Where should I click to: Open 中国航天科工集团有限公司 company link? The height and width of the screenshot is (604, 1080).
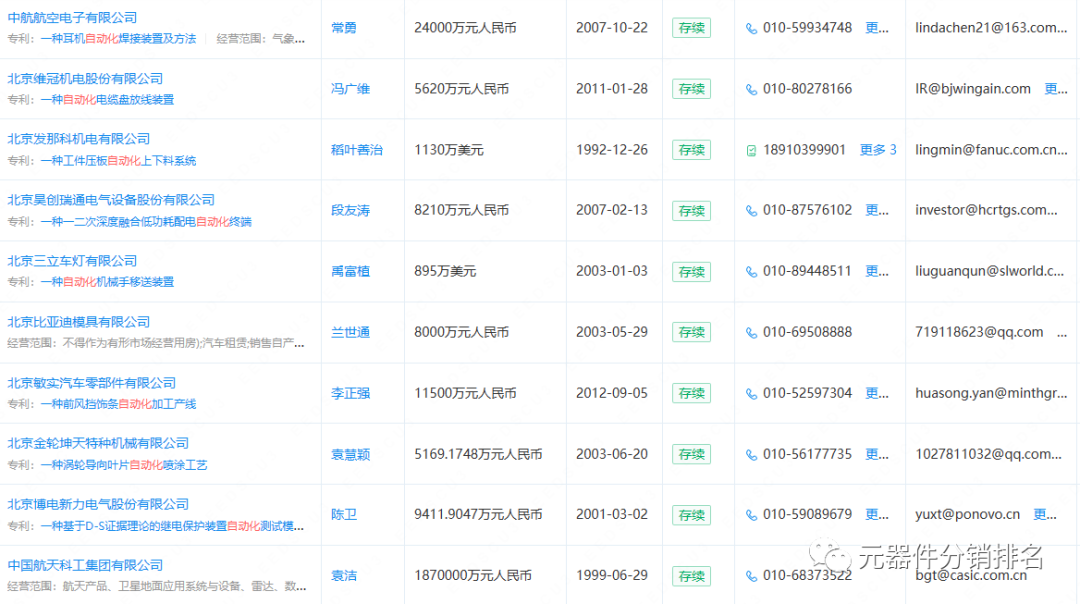tap(85, 565)
